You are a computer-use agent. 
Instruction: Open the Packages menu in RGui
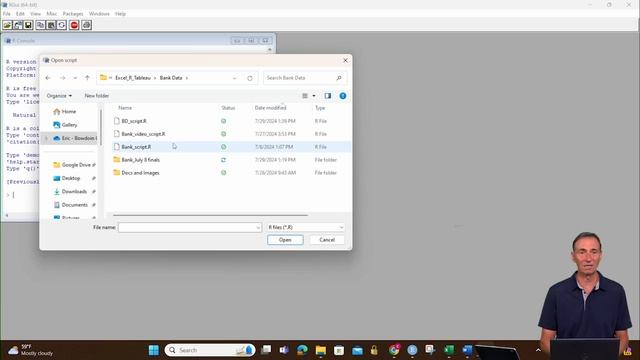(x=73, y=14)
